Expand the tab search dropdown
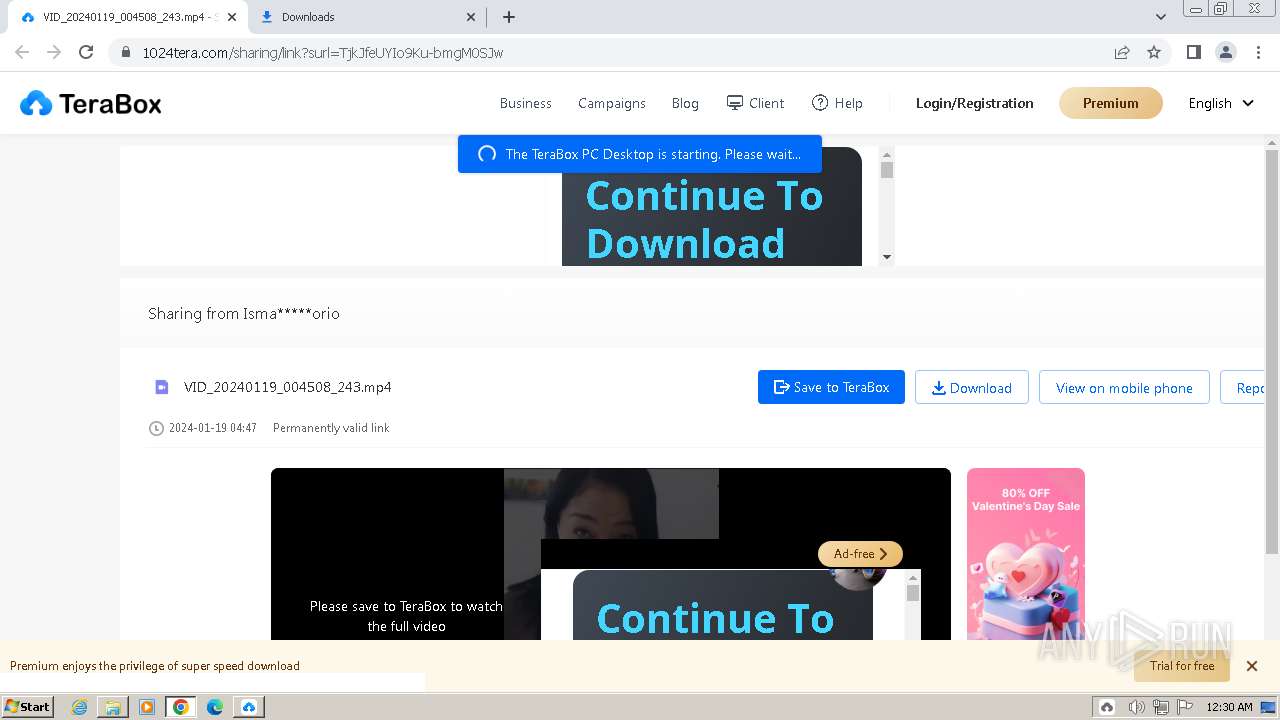The width and height of the screenshot is (1280, 720). coord(1160,17)
